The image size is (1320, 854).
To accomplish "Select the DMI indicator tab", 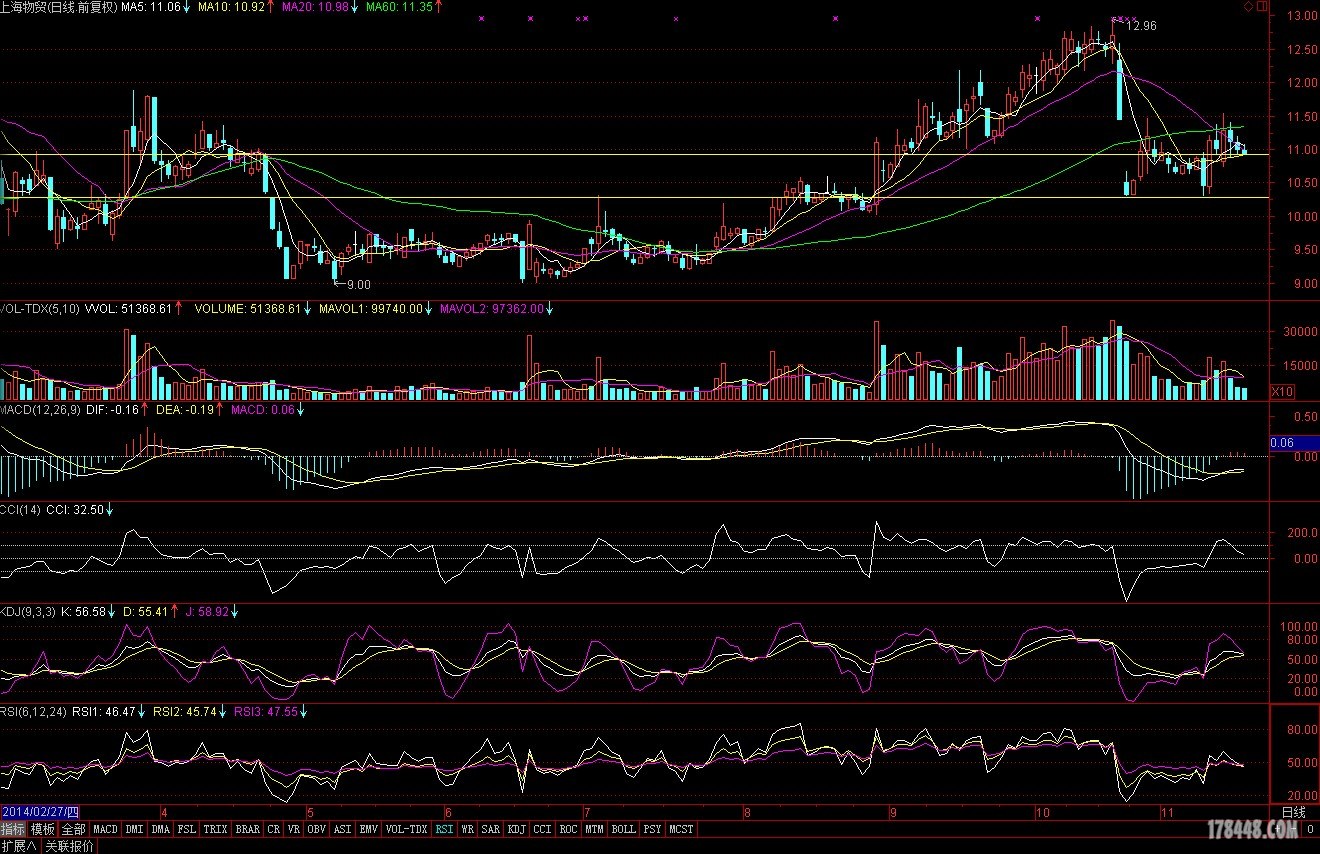I will click(134, 829).
